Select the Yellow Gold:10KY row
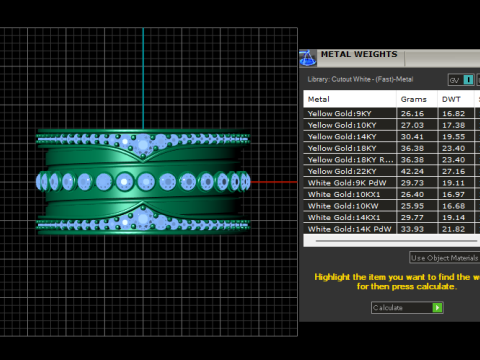Viewport: 480px width, 360px height. click(x=392, y=125)
